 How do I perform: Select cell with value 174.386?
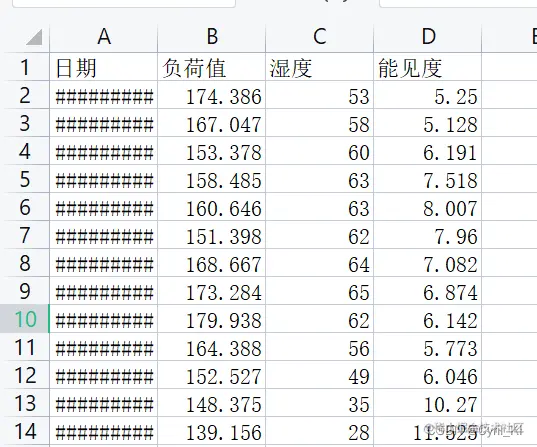[211, 95]
